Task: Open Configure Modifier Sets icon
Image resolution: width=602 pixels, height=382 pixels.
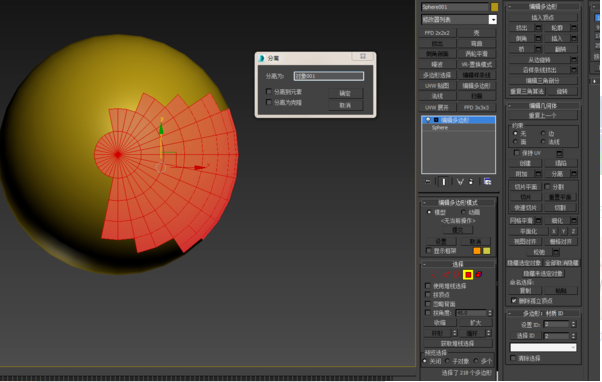Action: 488,182
